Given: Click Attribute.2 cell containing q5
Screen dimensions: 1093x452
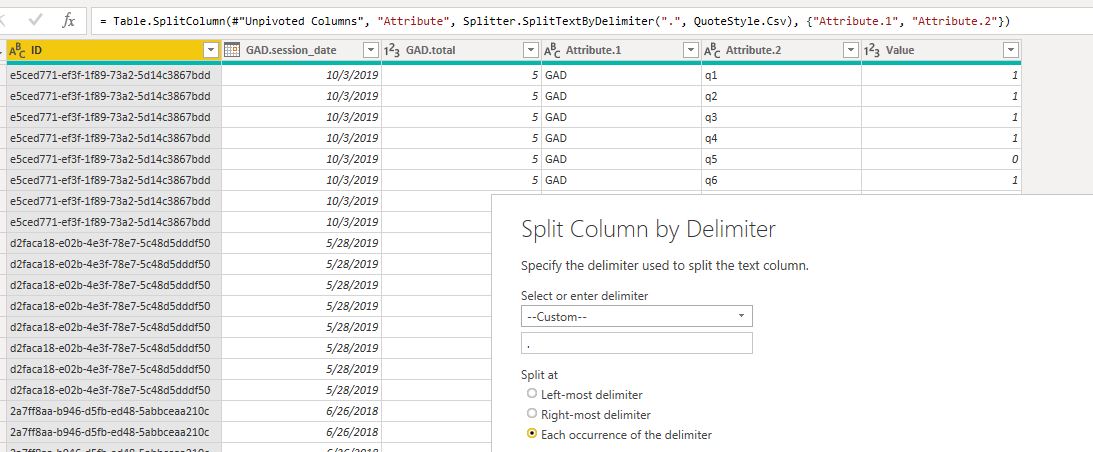Looking at the screenshot, I should (781, 159).
